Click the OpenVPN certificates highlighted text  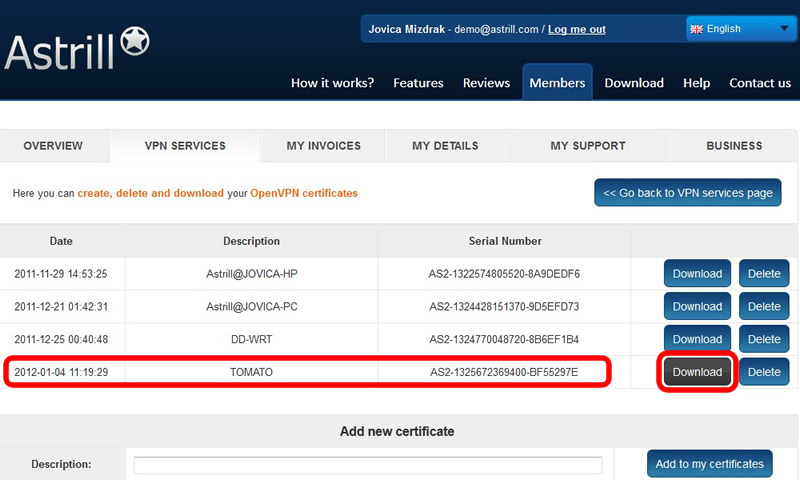click(x=304, y=193)
